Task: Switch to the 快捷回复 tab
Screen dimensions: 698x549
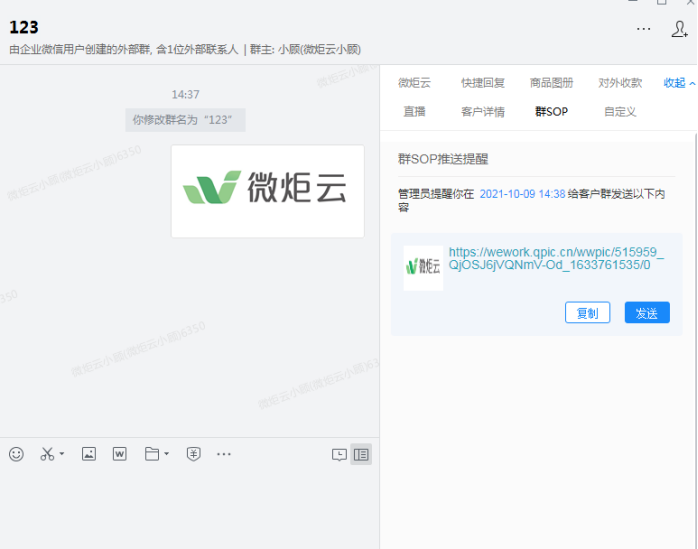Action: tap(483, 83)
